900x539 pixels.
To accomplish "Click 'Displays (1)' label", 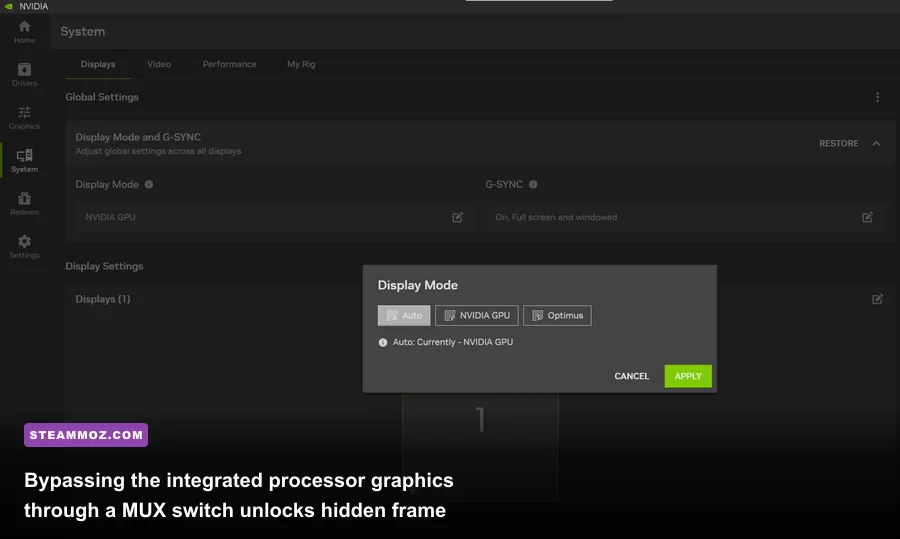I will (x=103, y=299).
